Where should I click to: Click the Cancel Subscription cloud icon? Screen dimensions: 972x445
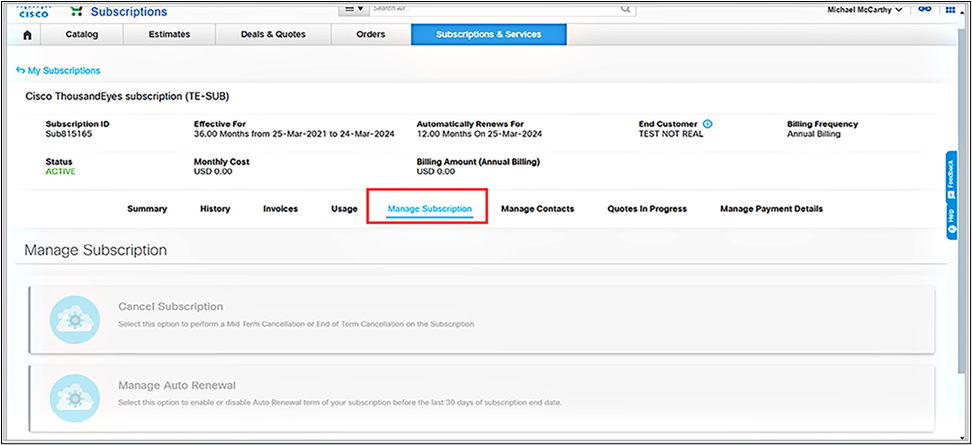coord(74,320)
